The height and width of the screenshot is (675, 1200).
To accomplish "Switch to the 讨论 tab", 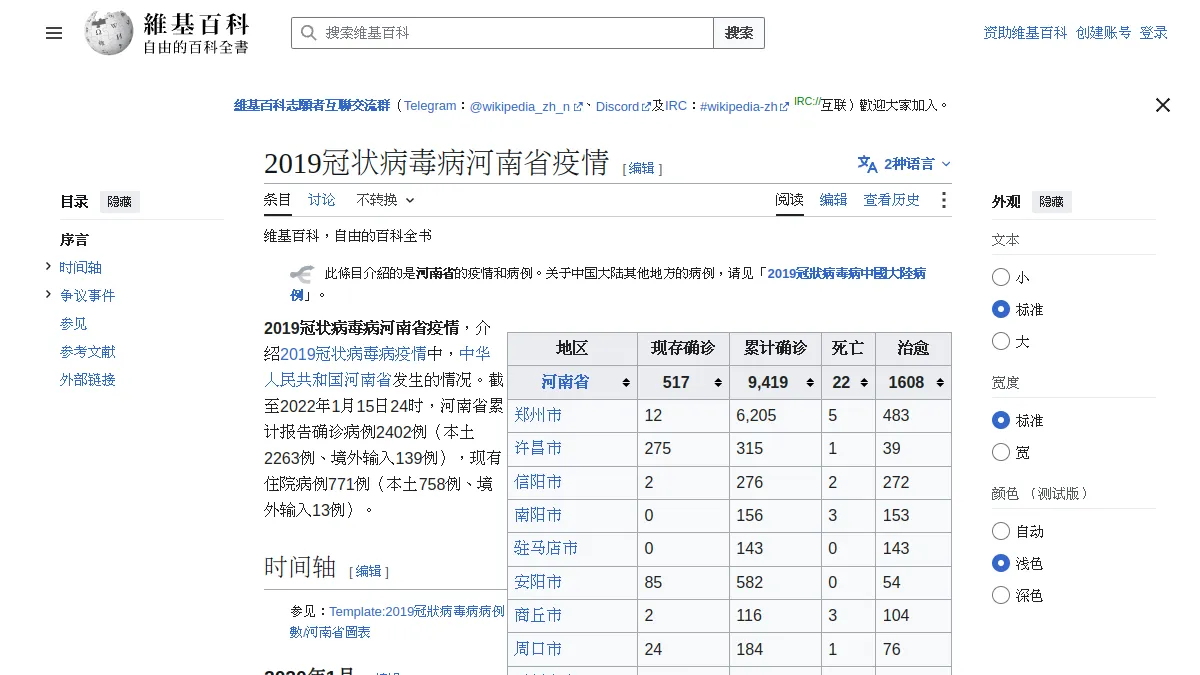I will pos(322,200).
